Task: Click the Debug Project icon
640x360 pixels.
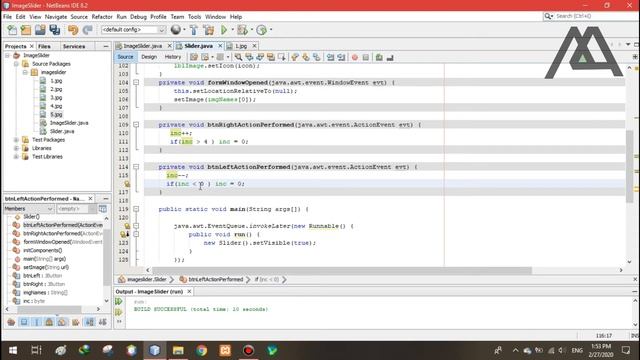Action: [242, 30]
